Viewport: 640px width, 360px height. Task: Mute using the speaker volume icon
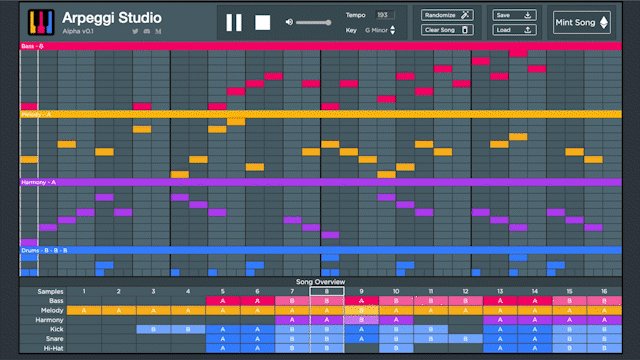click(x=289, y=22)
